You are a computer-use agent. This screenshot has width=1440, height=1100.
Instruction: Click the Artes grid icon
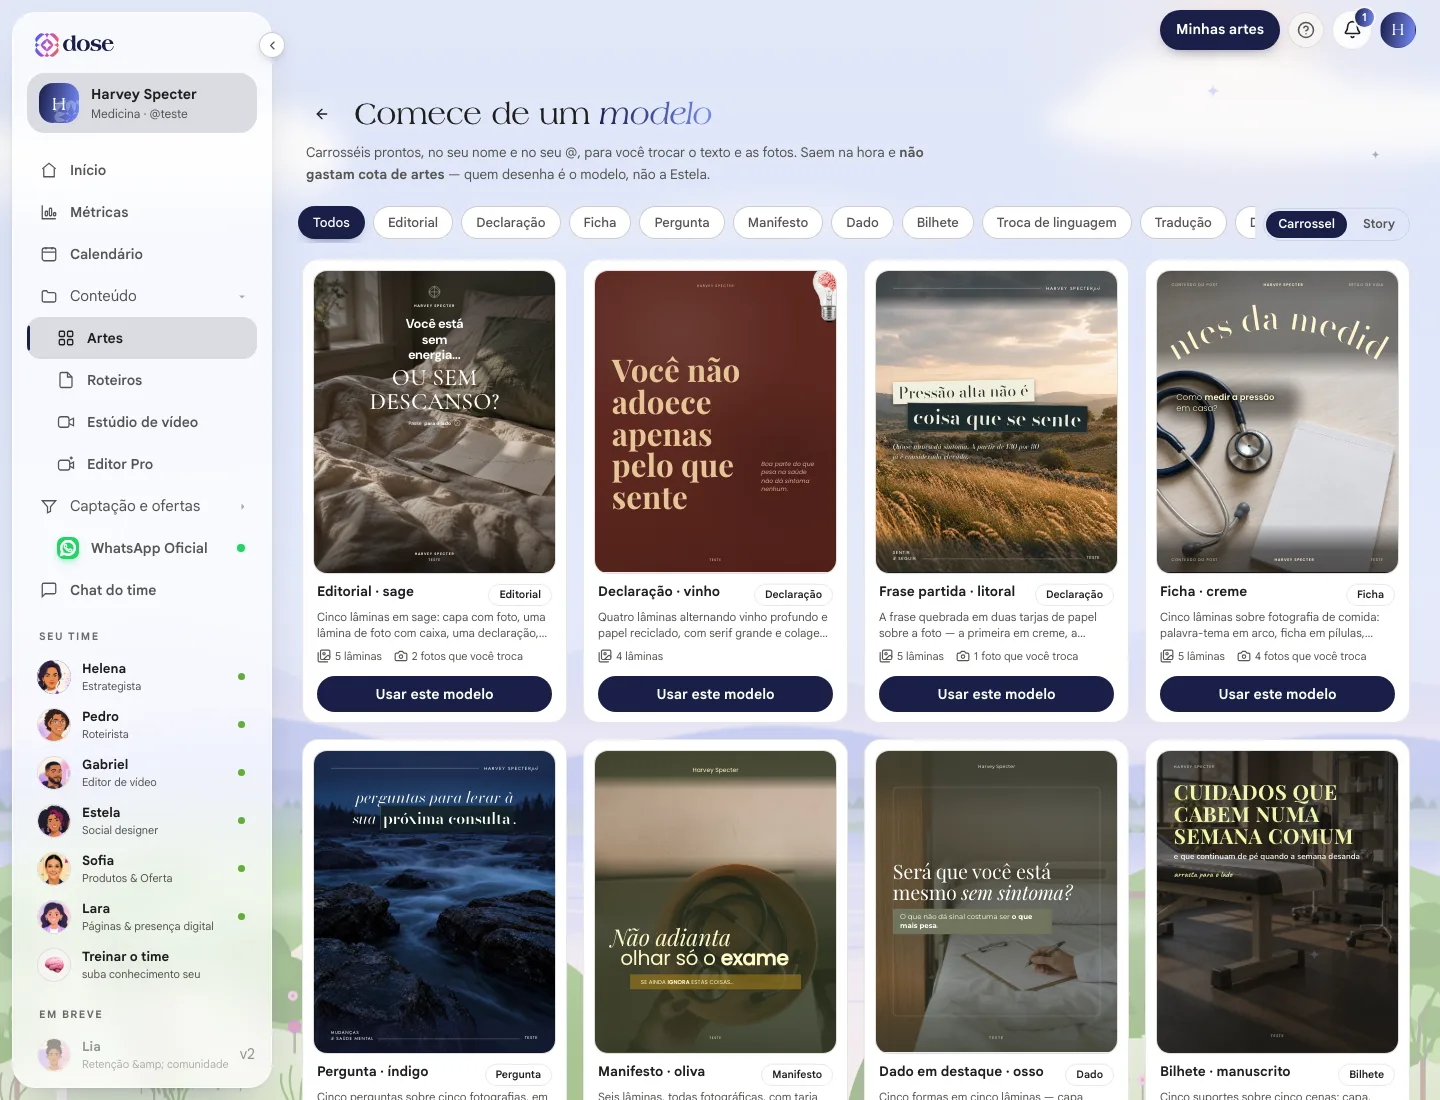coord(66,338)
